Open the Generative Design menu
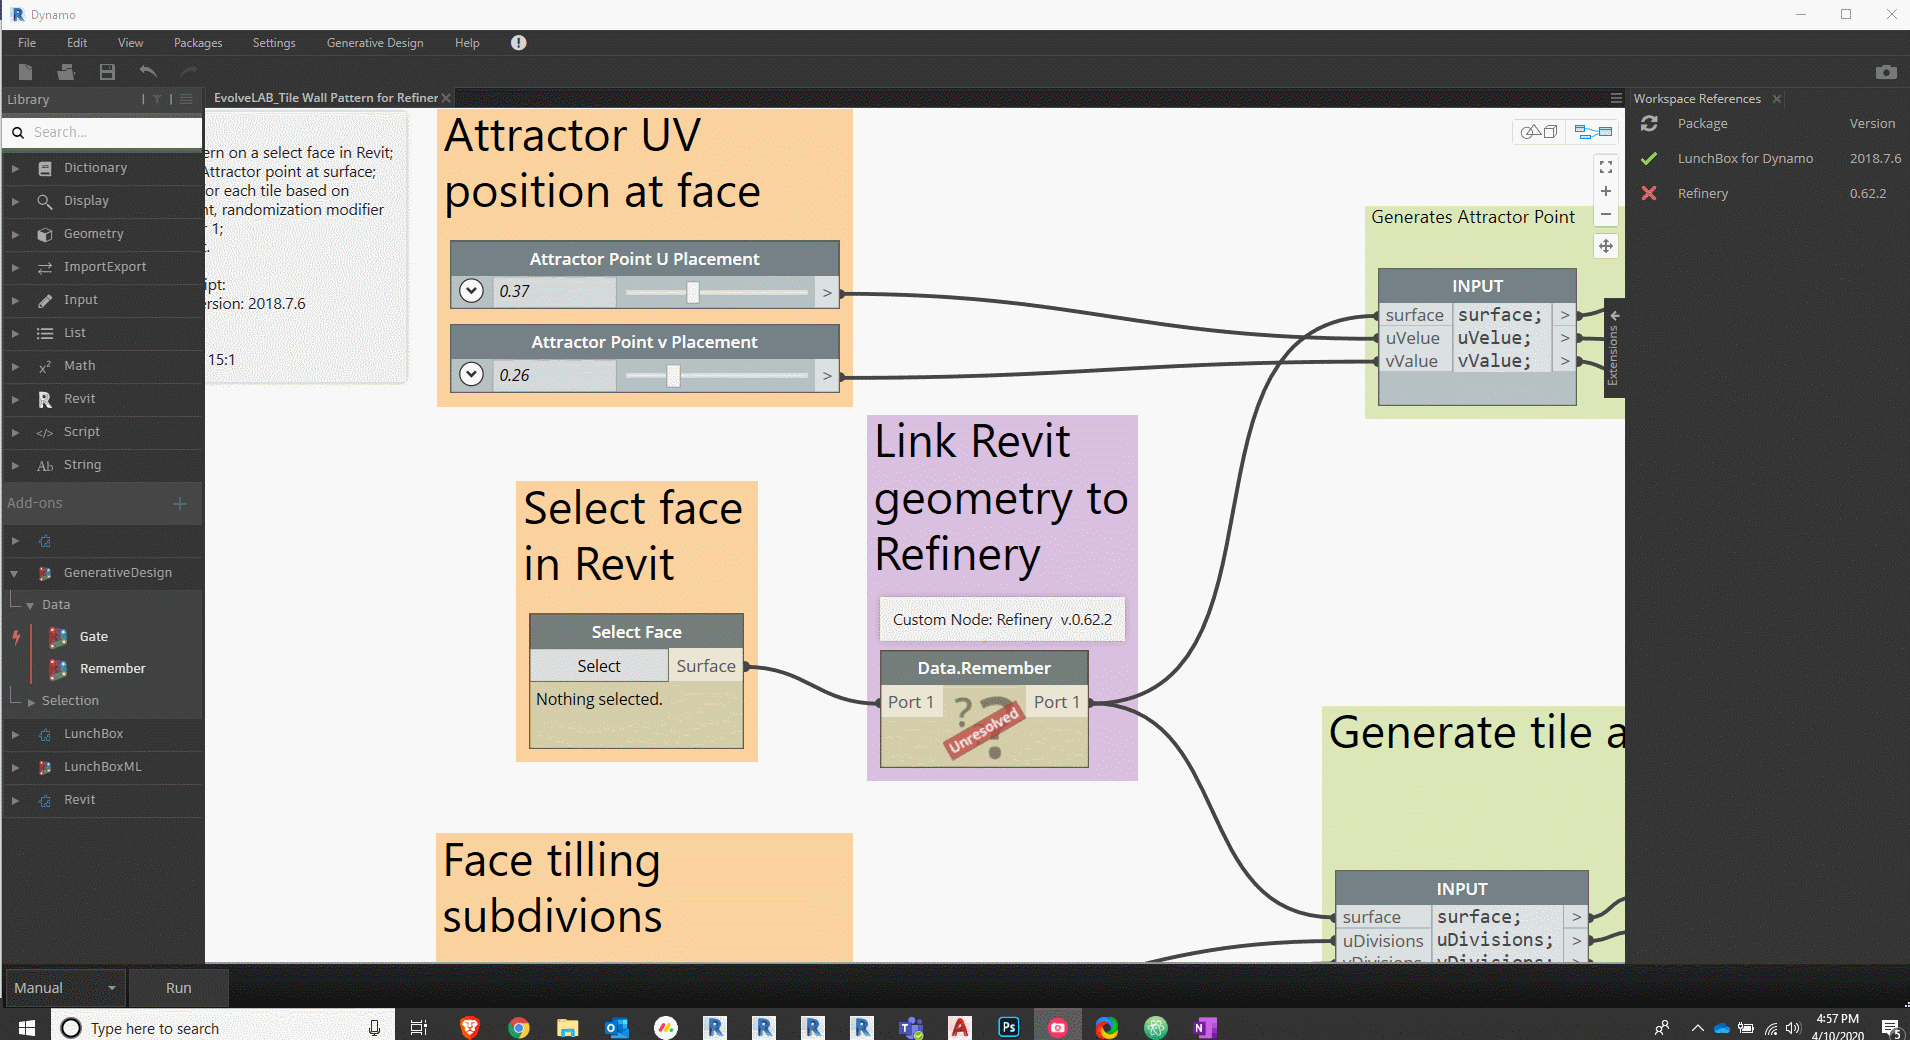 click(375, 43)
